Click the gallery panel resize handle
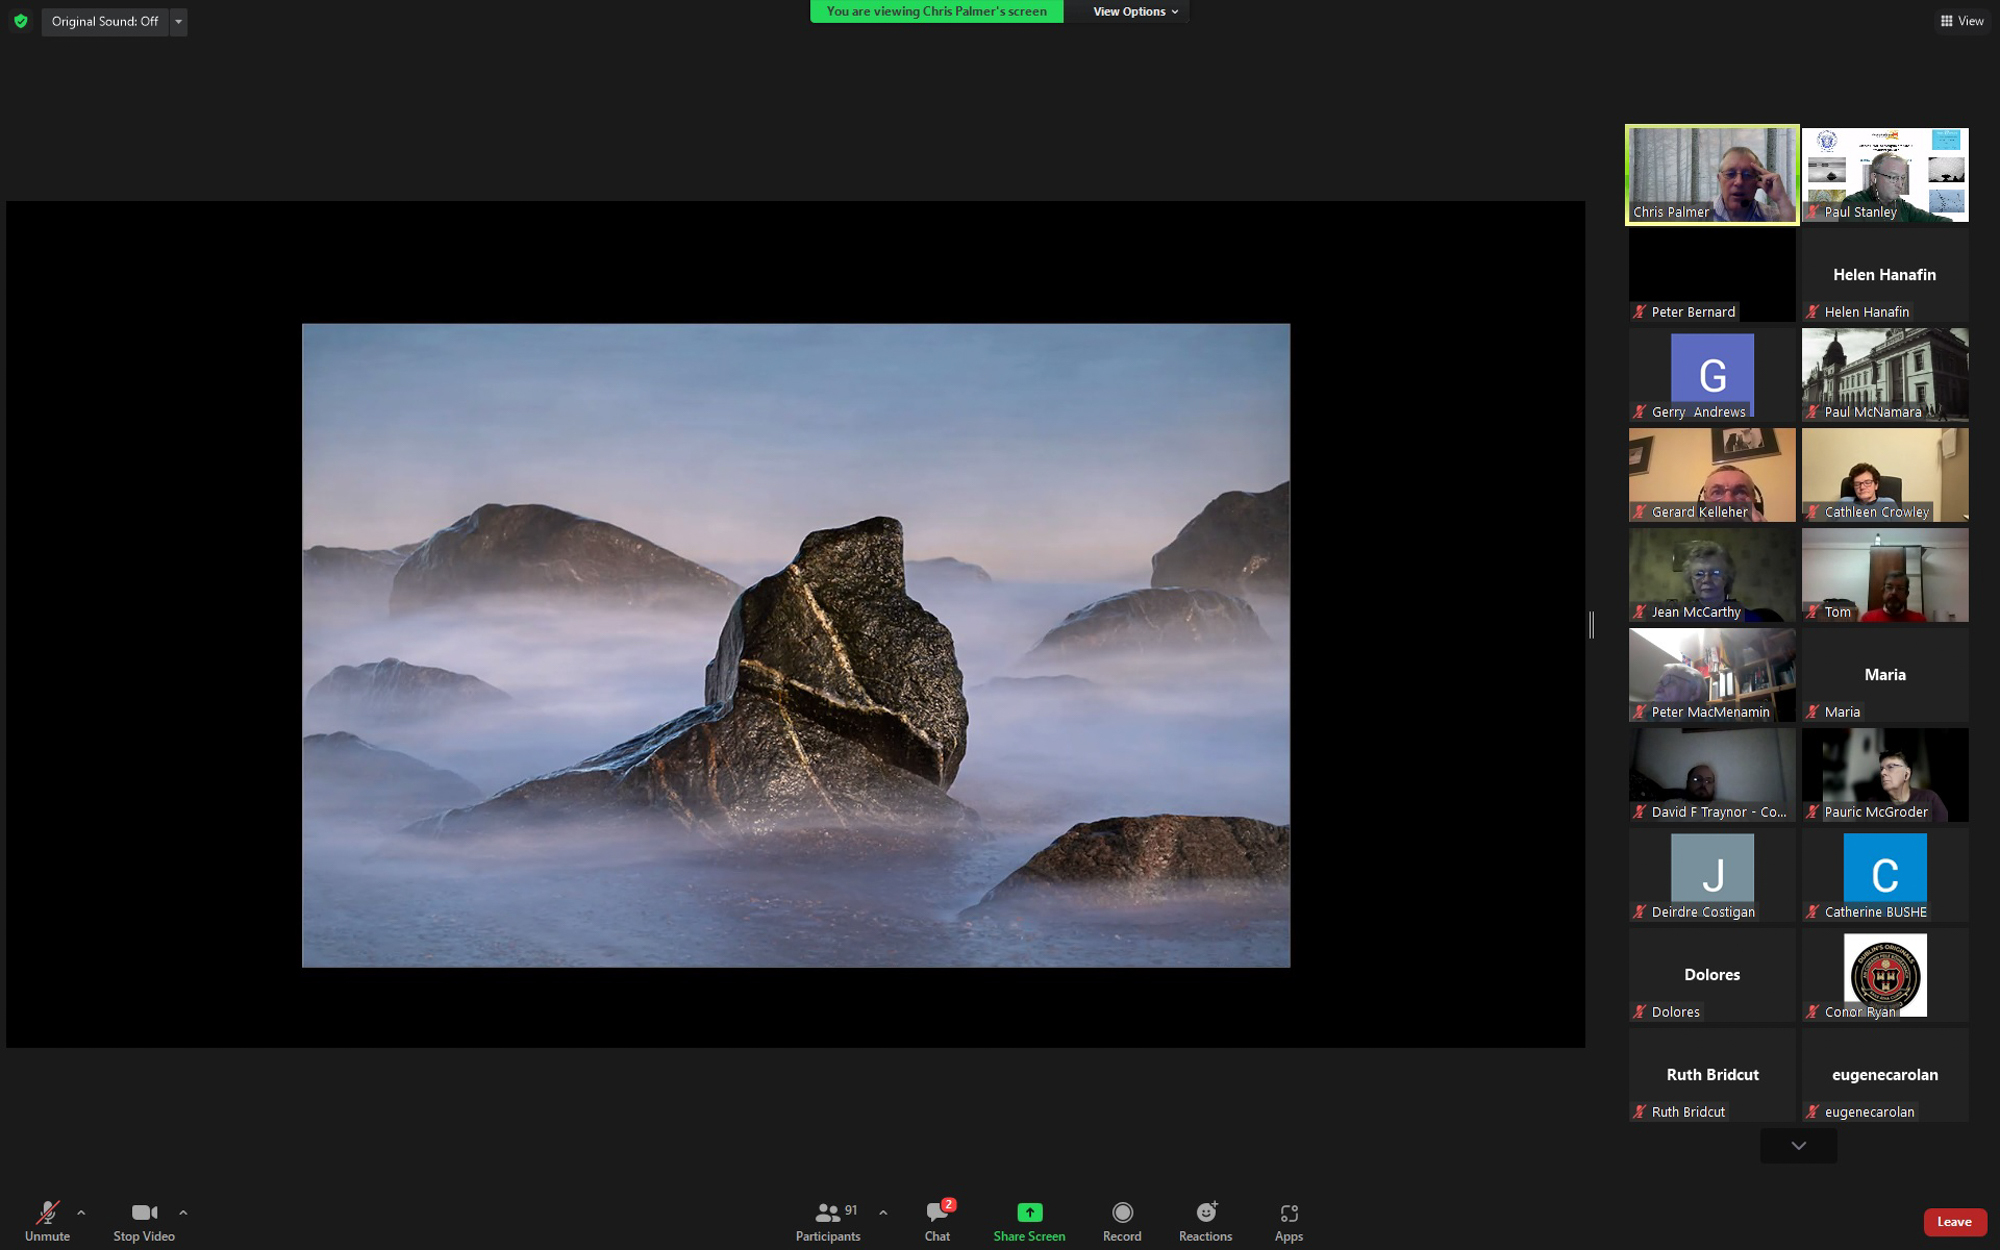 click(x=1591, y=624)
